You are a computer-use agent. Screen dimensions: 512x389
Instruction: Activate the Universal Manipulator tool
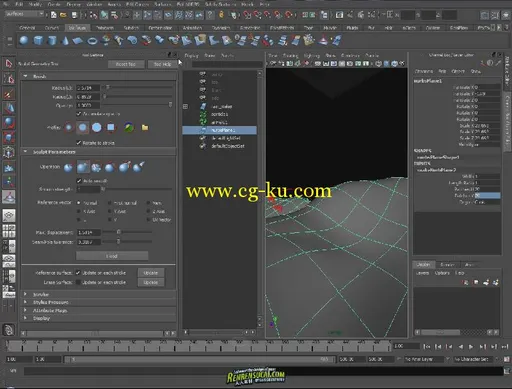click(x=9, y=152)
